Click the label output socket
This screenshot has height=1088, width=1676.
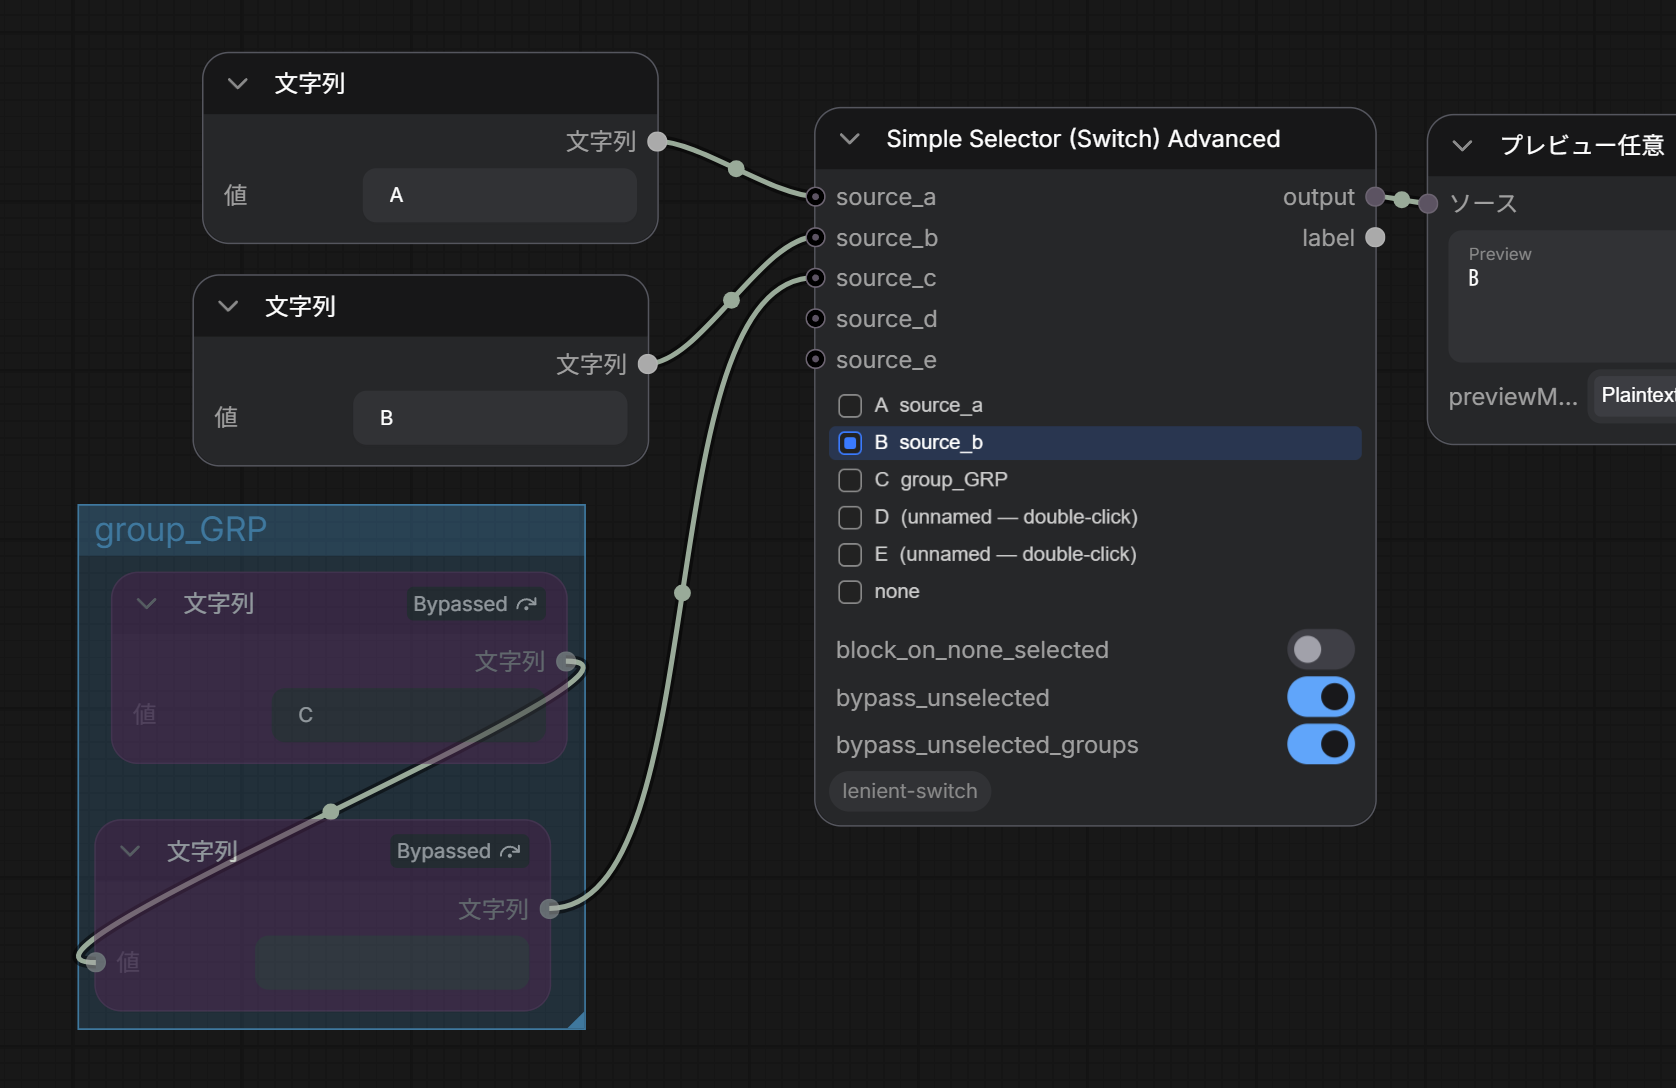click(x=1375, y=238)
